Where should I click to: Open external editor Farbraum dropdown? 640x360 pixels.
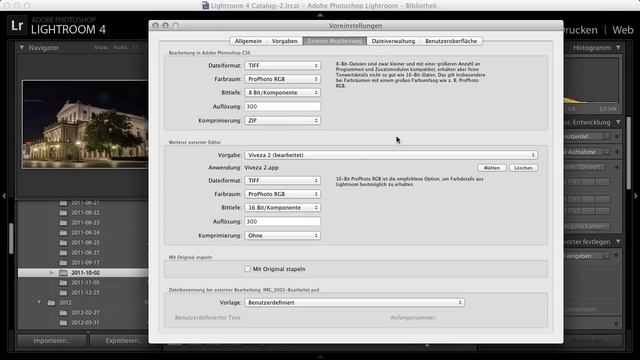coord(282,194)
